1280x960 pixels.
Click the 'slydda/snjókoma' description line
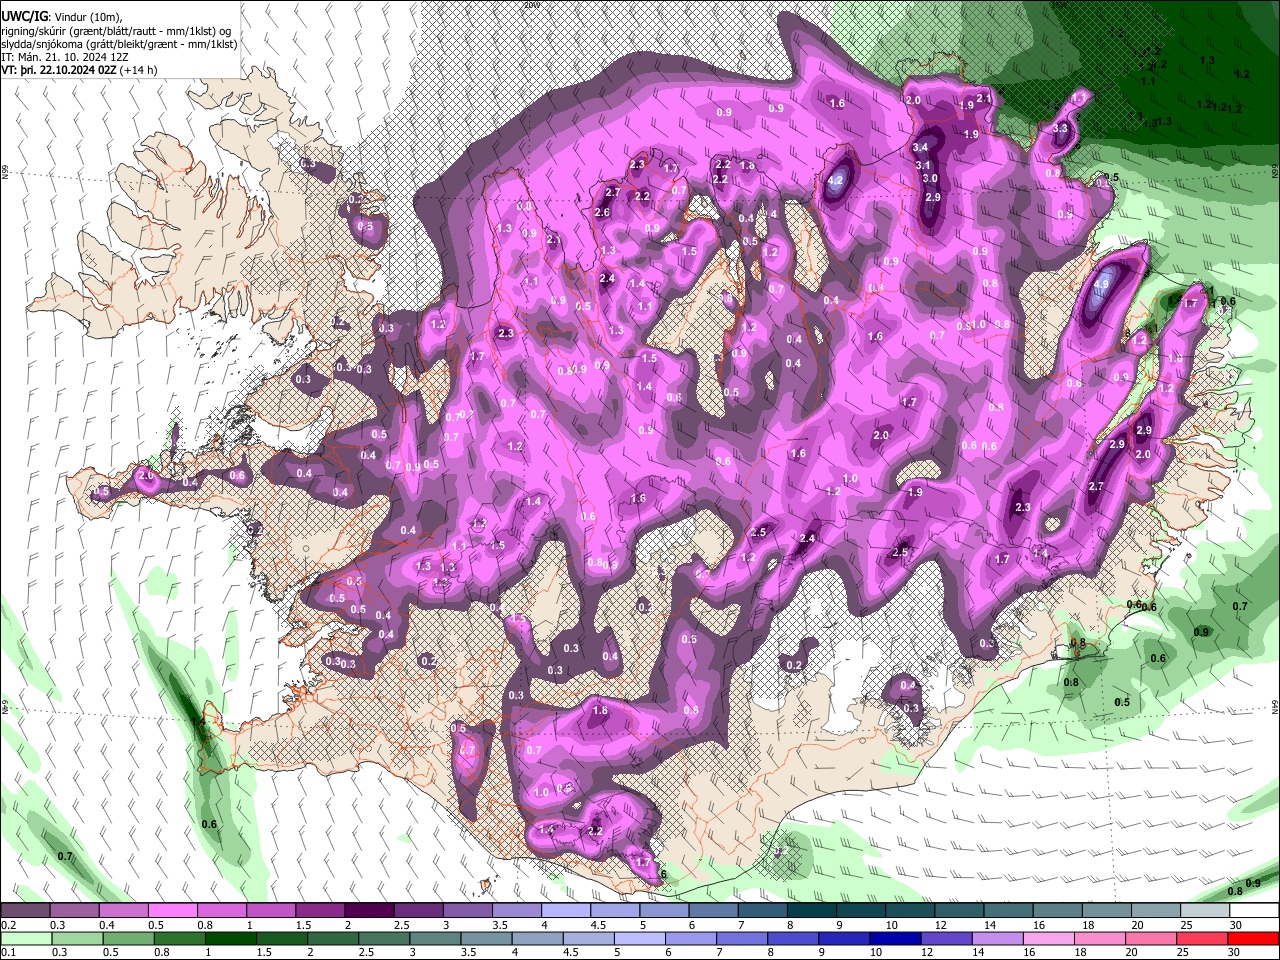[x=119, y=44]
